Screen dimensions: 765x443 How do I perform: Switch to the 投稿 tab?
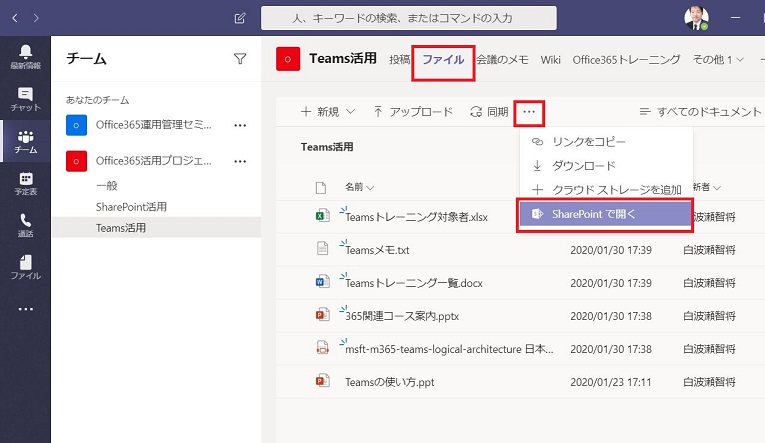pyautogui.click(x=399, y=60)
